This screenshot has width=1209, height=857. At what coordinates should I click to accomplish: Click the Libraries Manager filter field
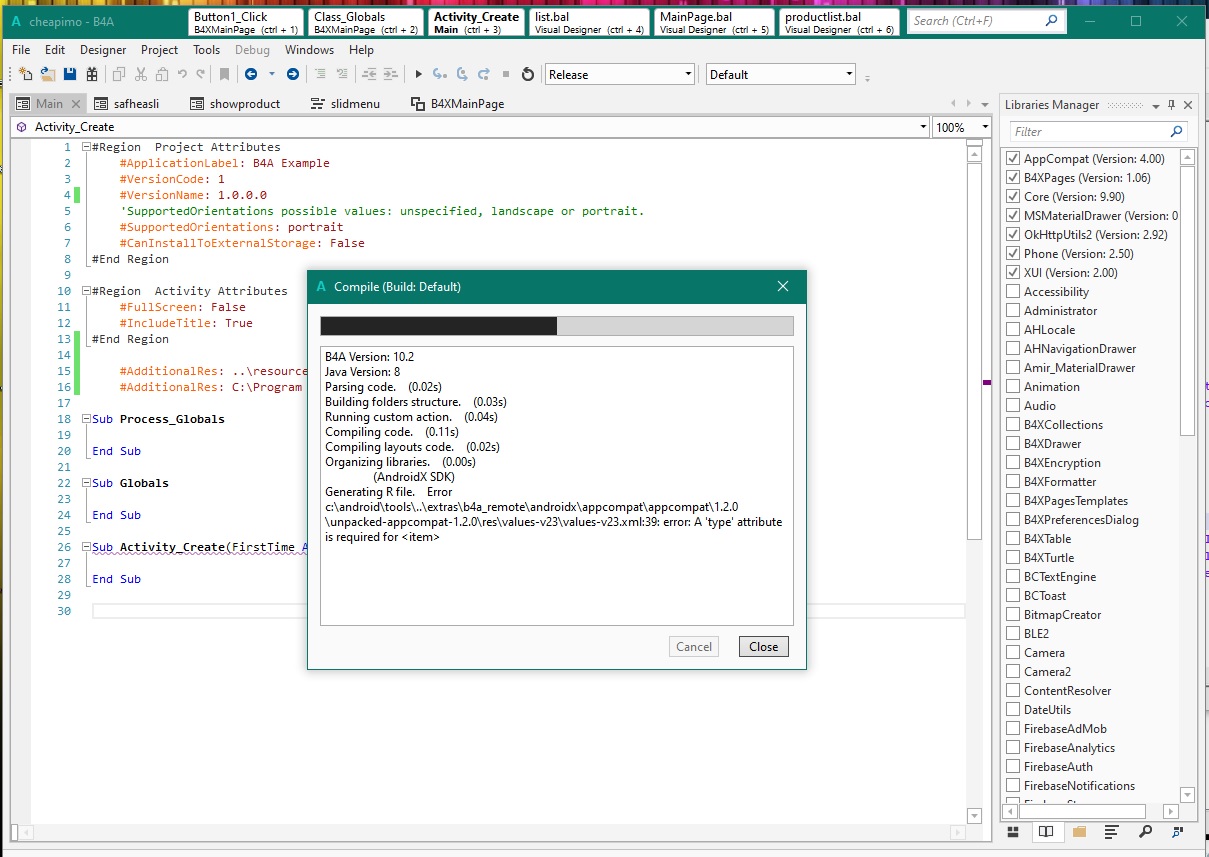(1088, 132)
